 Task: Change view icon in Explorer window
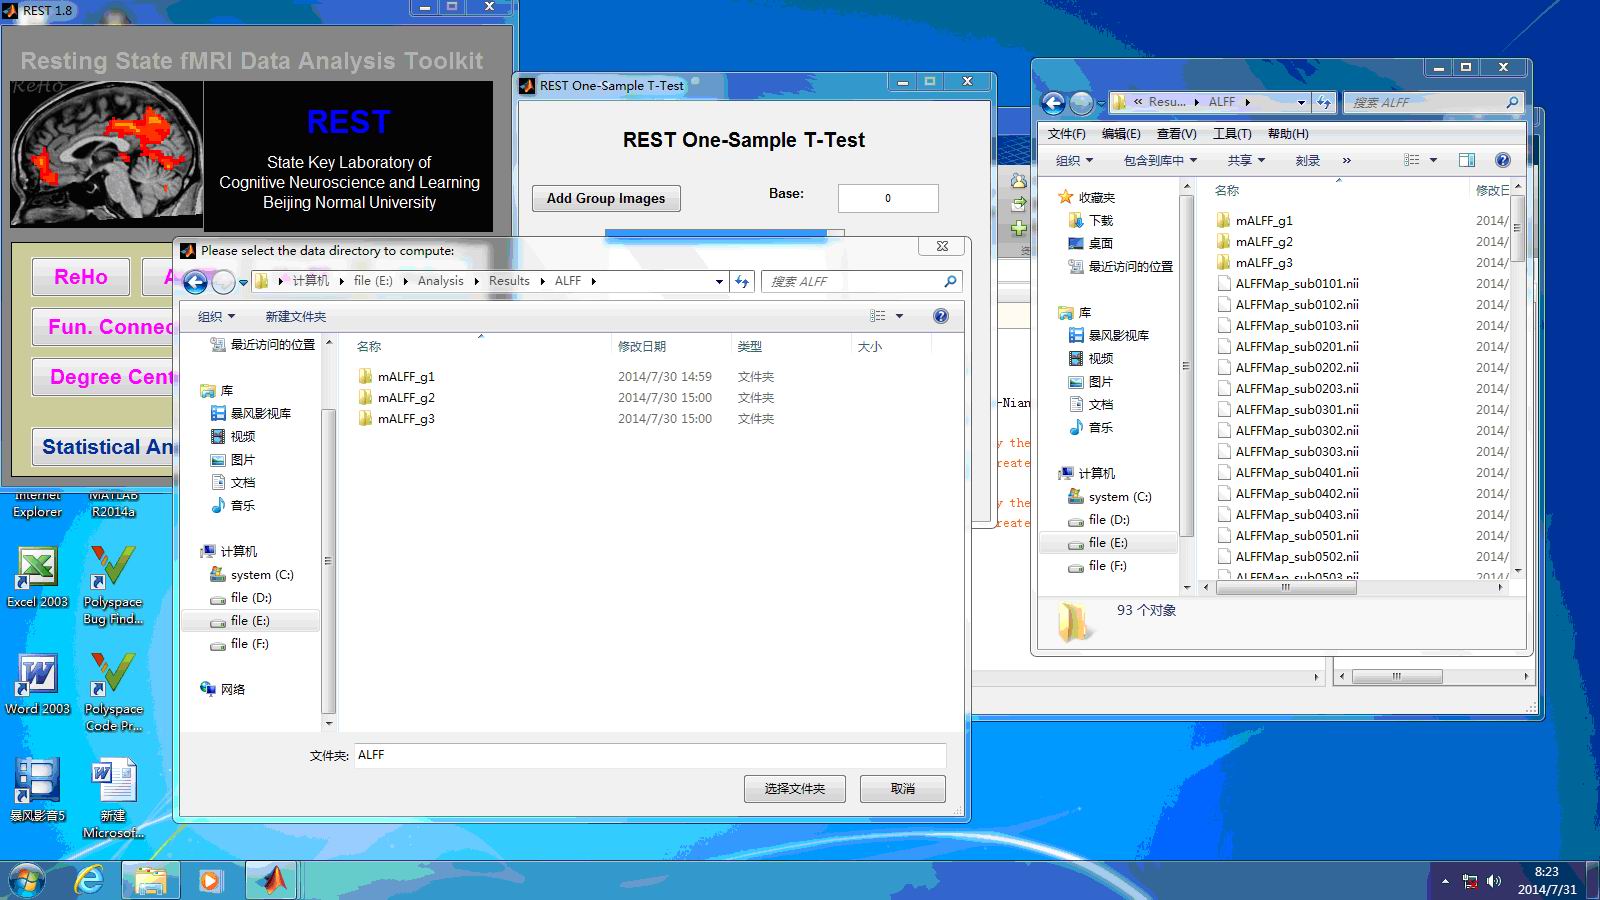[1411, 160]
